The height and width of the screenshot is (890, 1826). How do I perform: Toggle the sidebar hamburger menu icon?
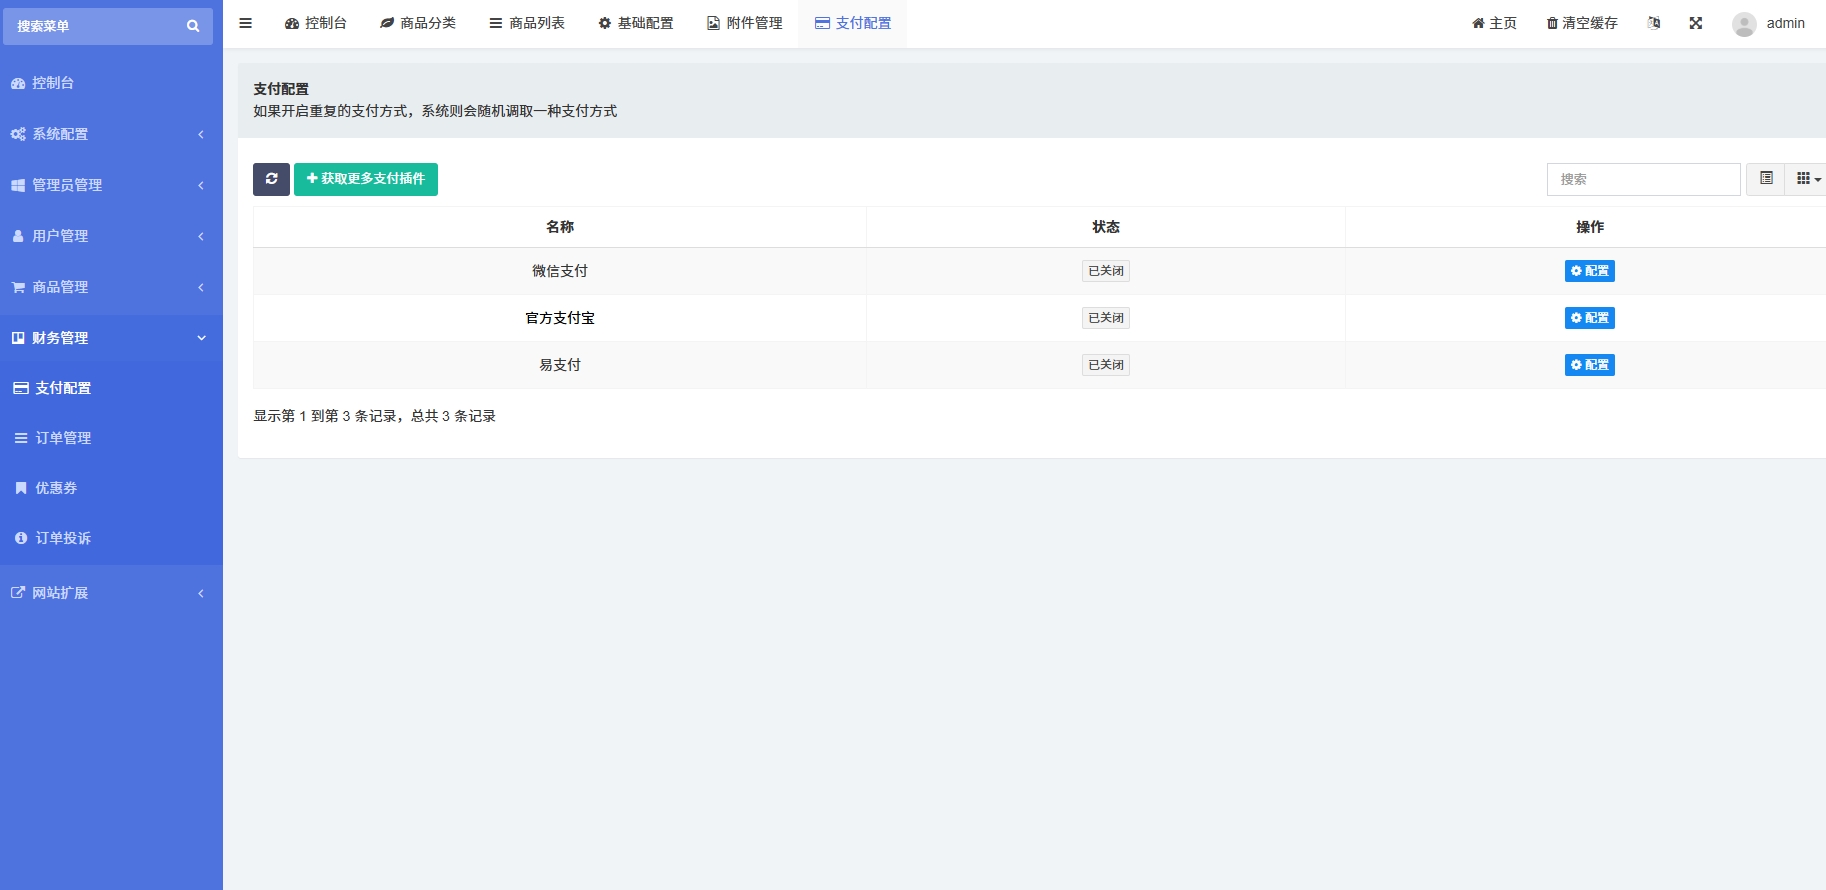point(245,23)
